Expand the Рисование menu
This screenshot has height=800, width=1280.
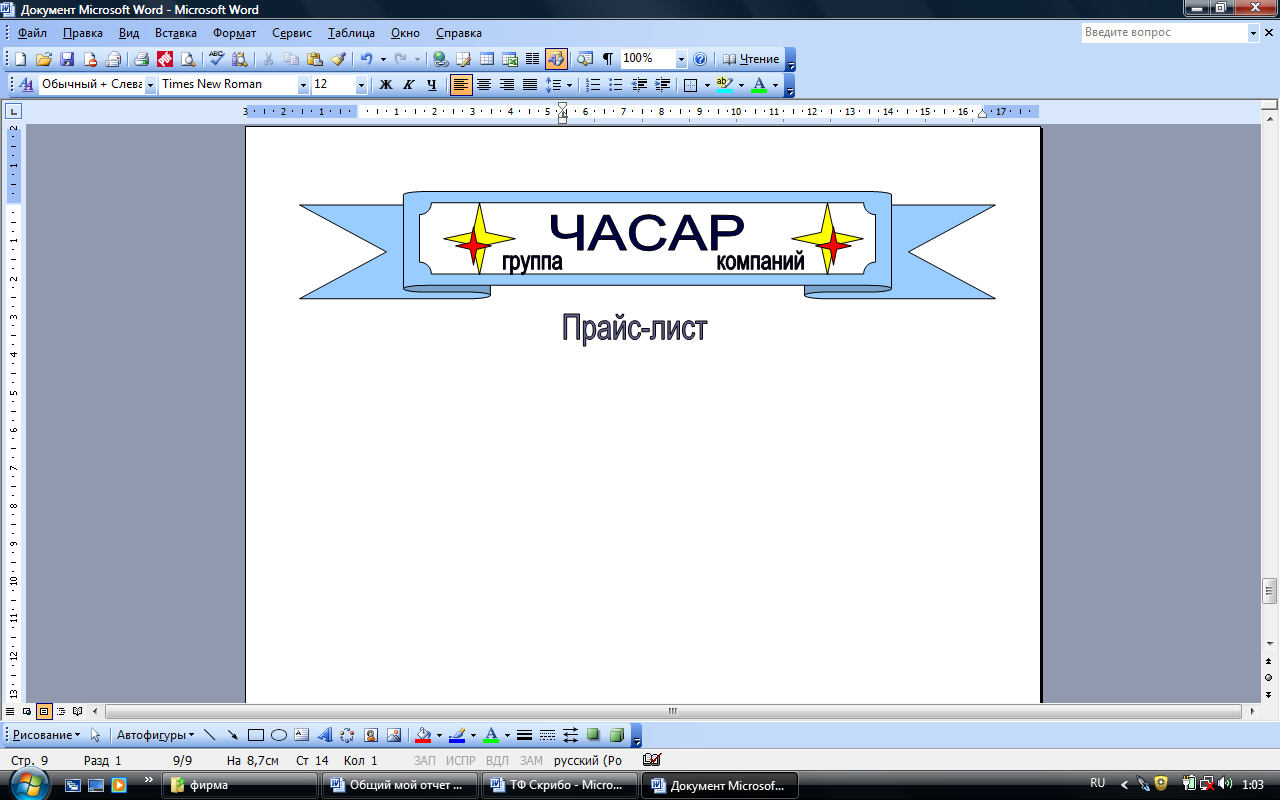pos(46,735)
